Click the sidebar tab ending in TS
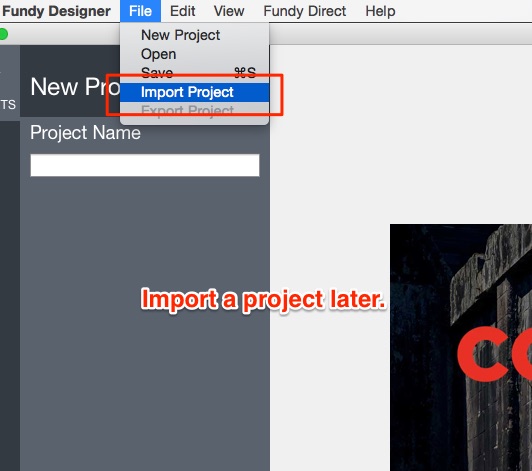This screenshot has width=532, height=471. [x=8, y=105]
